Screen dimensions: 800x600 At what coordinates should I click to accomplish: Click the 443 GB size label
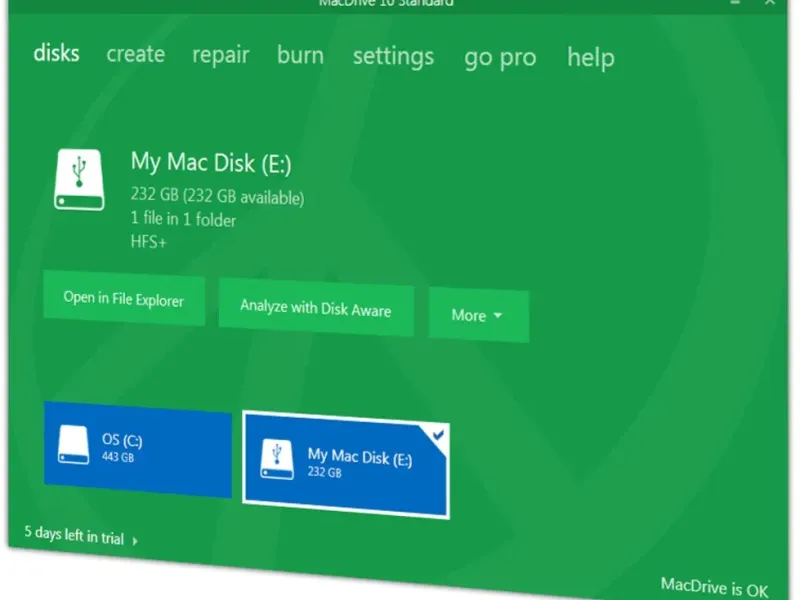point(118,457)
